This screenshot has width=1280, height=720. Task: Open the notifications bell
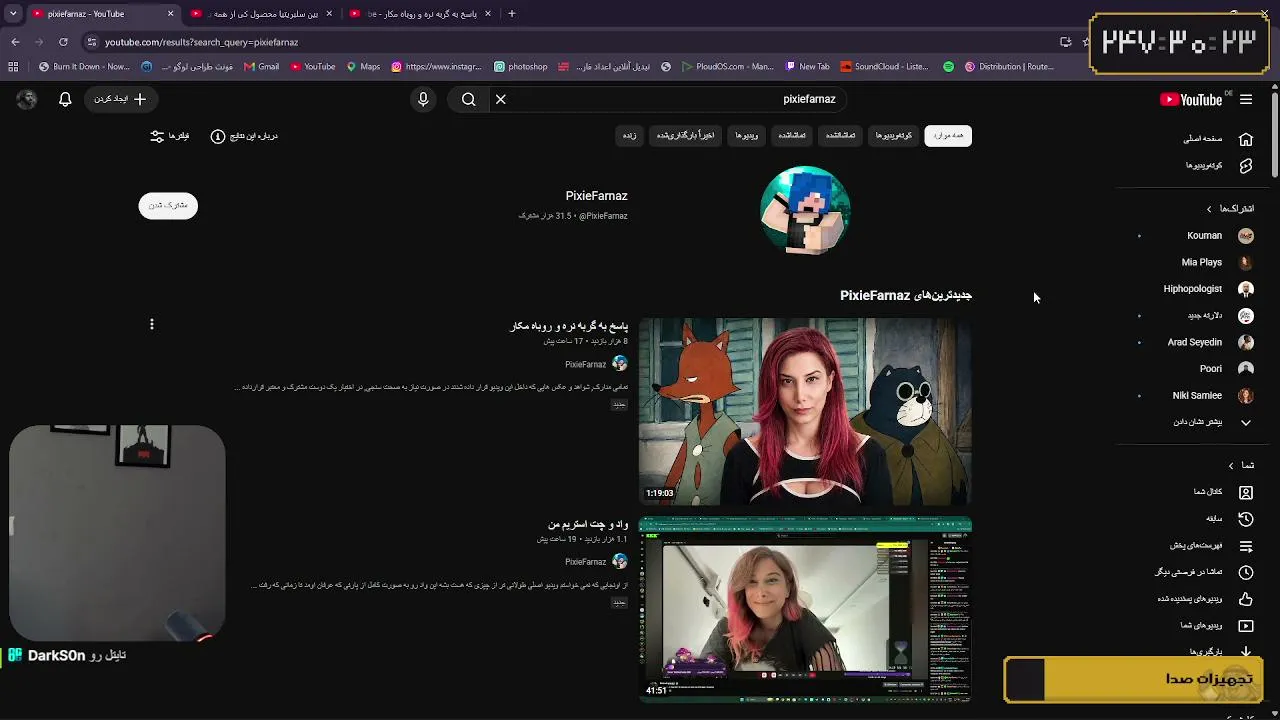pyautogui.click(x=65, y=99)
